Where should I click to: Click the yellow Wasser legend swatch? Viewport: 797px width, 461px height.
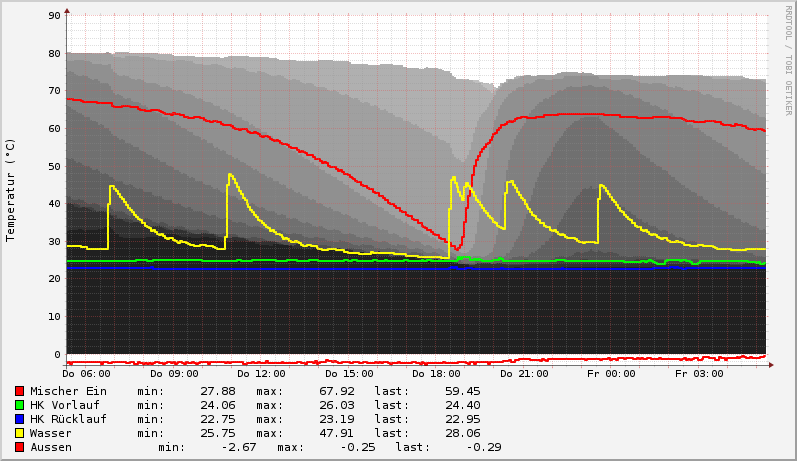19,433
